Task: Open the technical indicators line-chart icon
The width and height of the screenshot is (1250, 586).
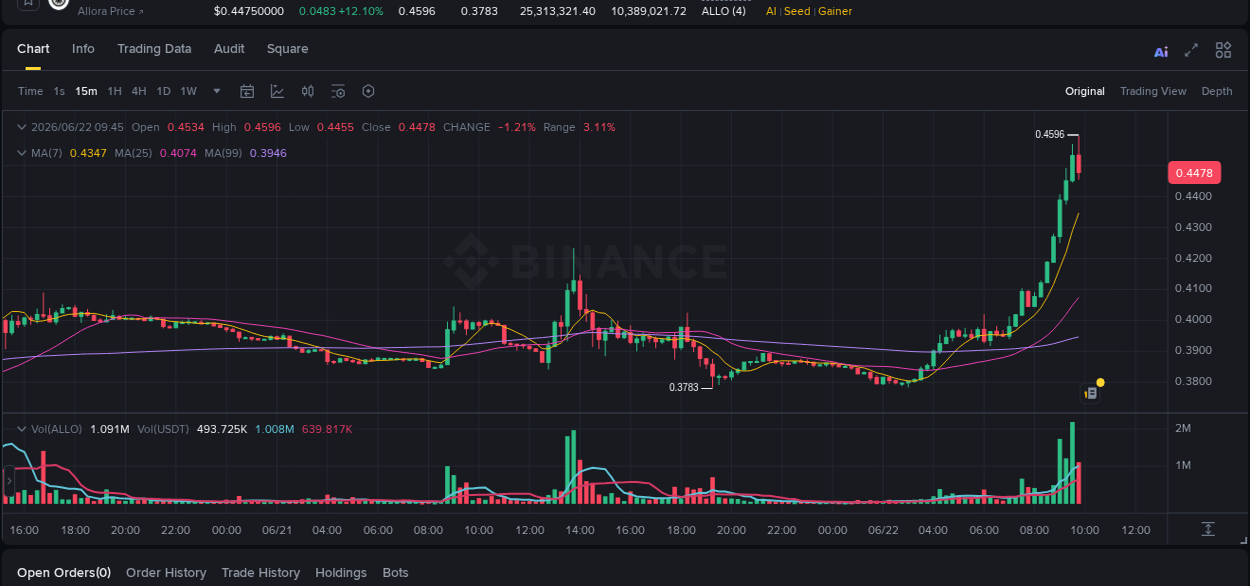Action: [x=277, y=91]
